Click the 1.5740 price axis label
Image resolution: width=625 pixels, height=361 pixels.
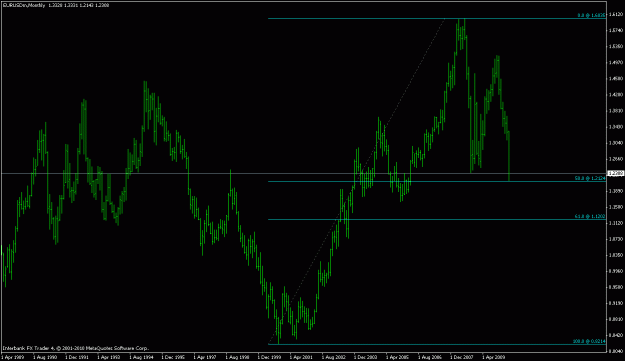point(617,30)
